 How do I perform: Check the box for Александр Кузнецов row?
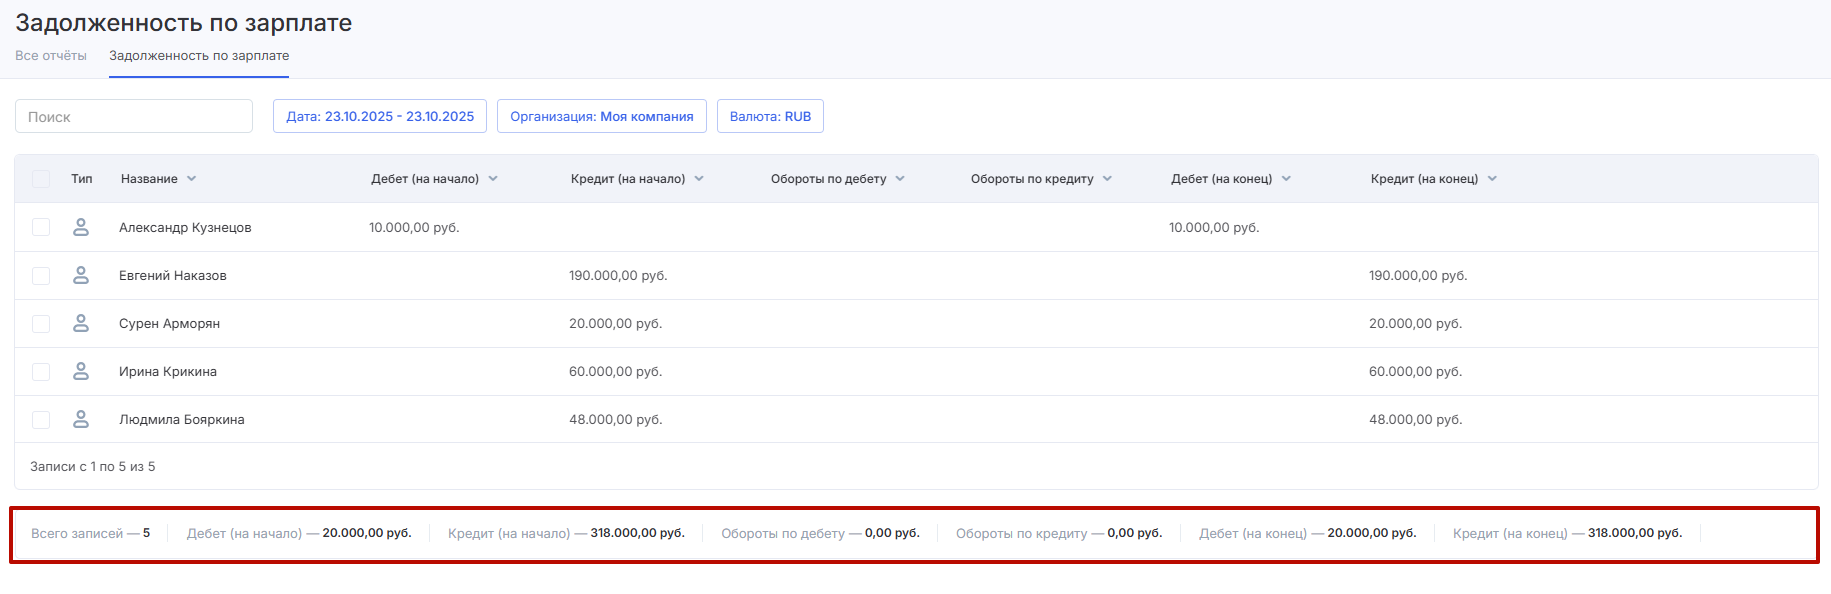coord(41,227)
